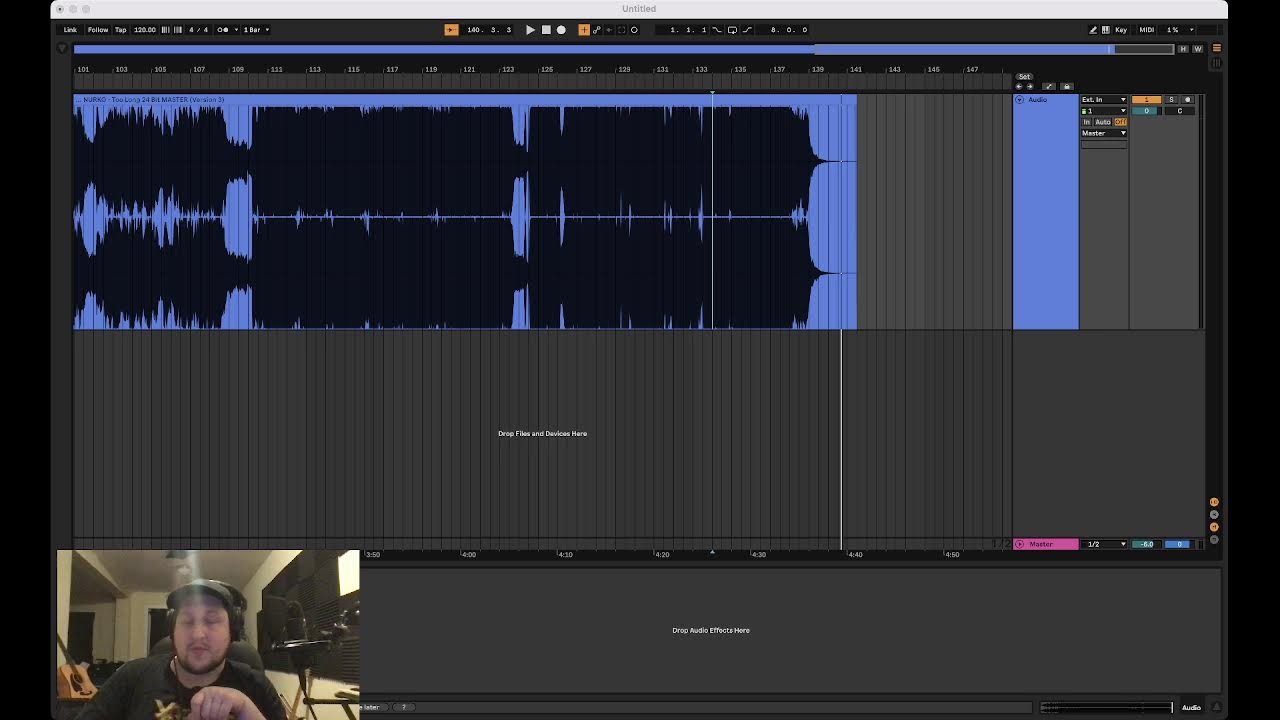1280x720 pixels.
Task: Click the Stop button in the transport
Action: click(x=546, y=30)
